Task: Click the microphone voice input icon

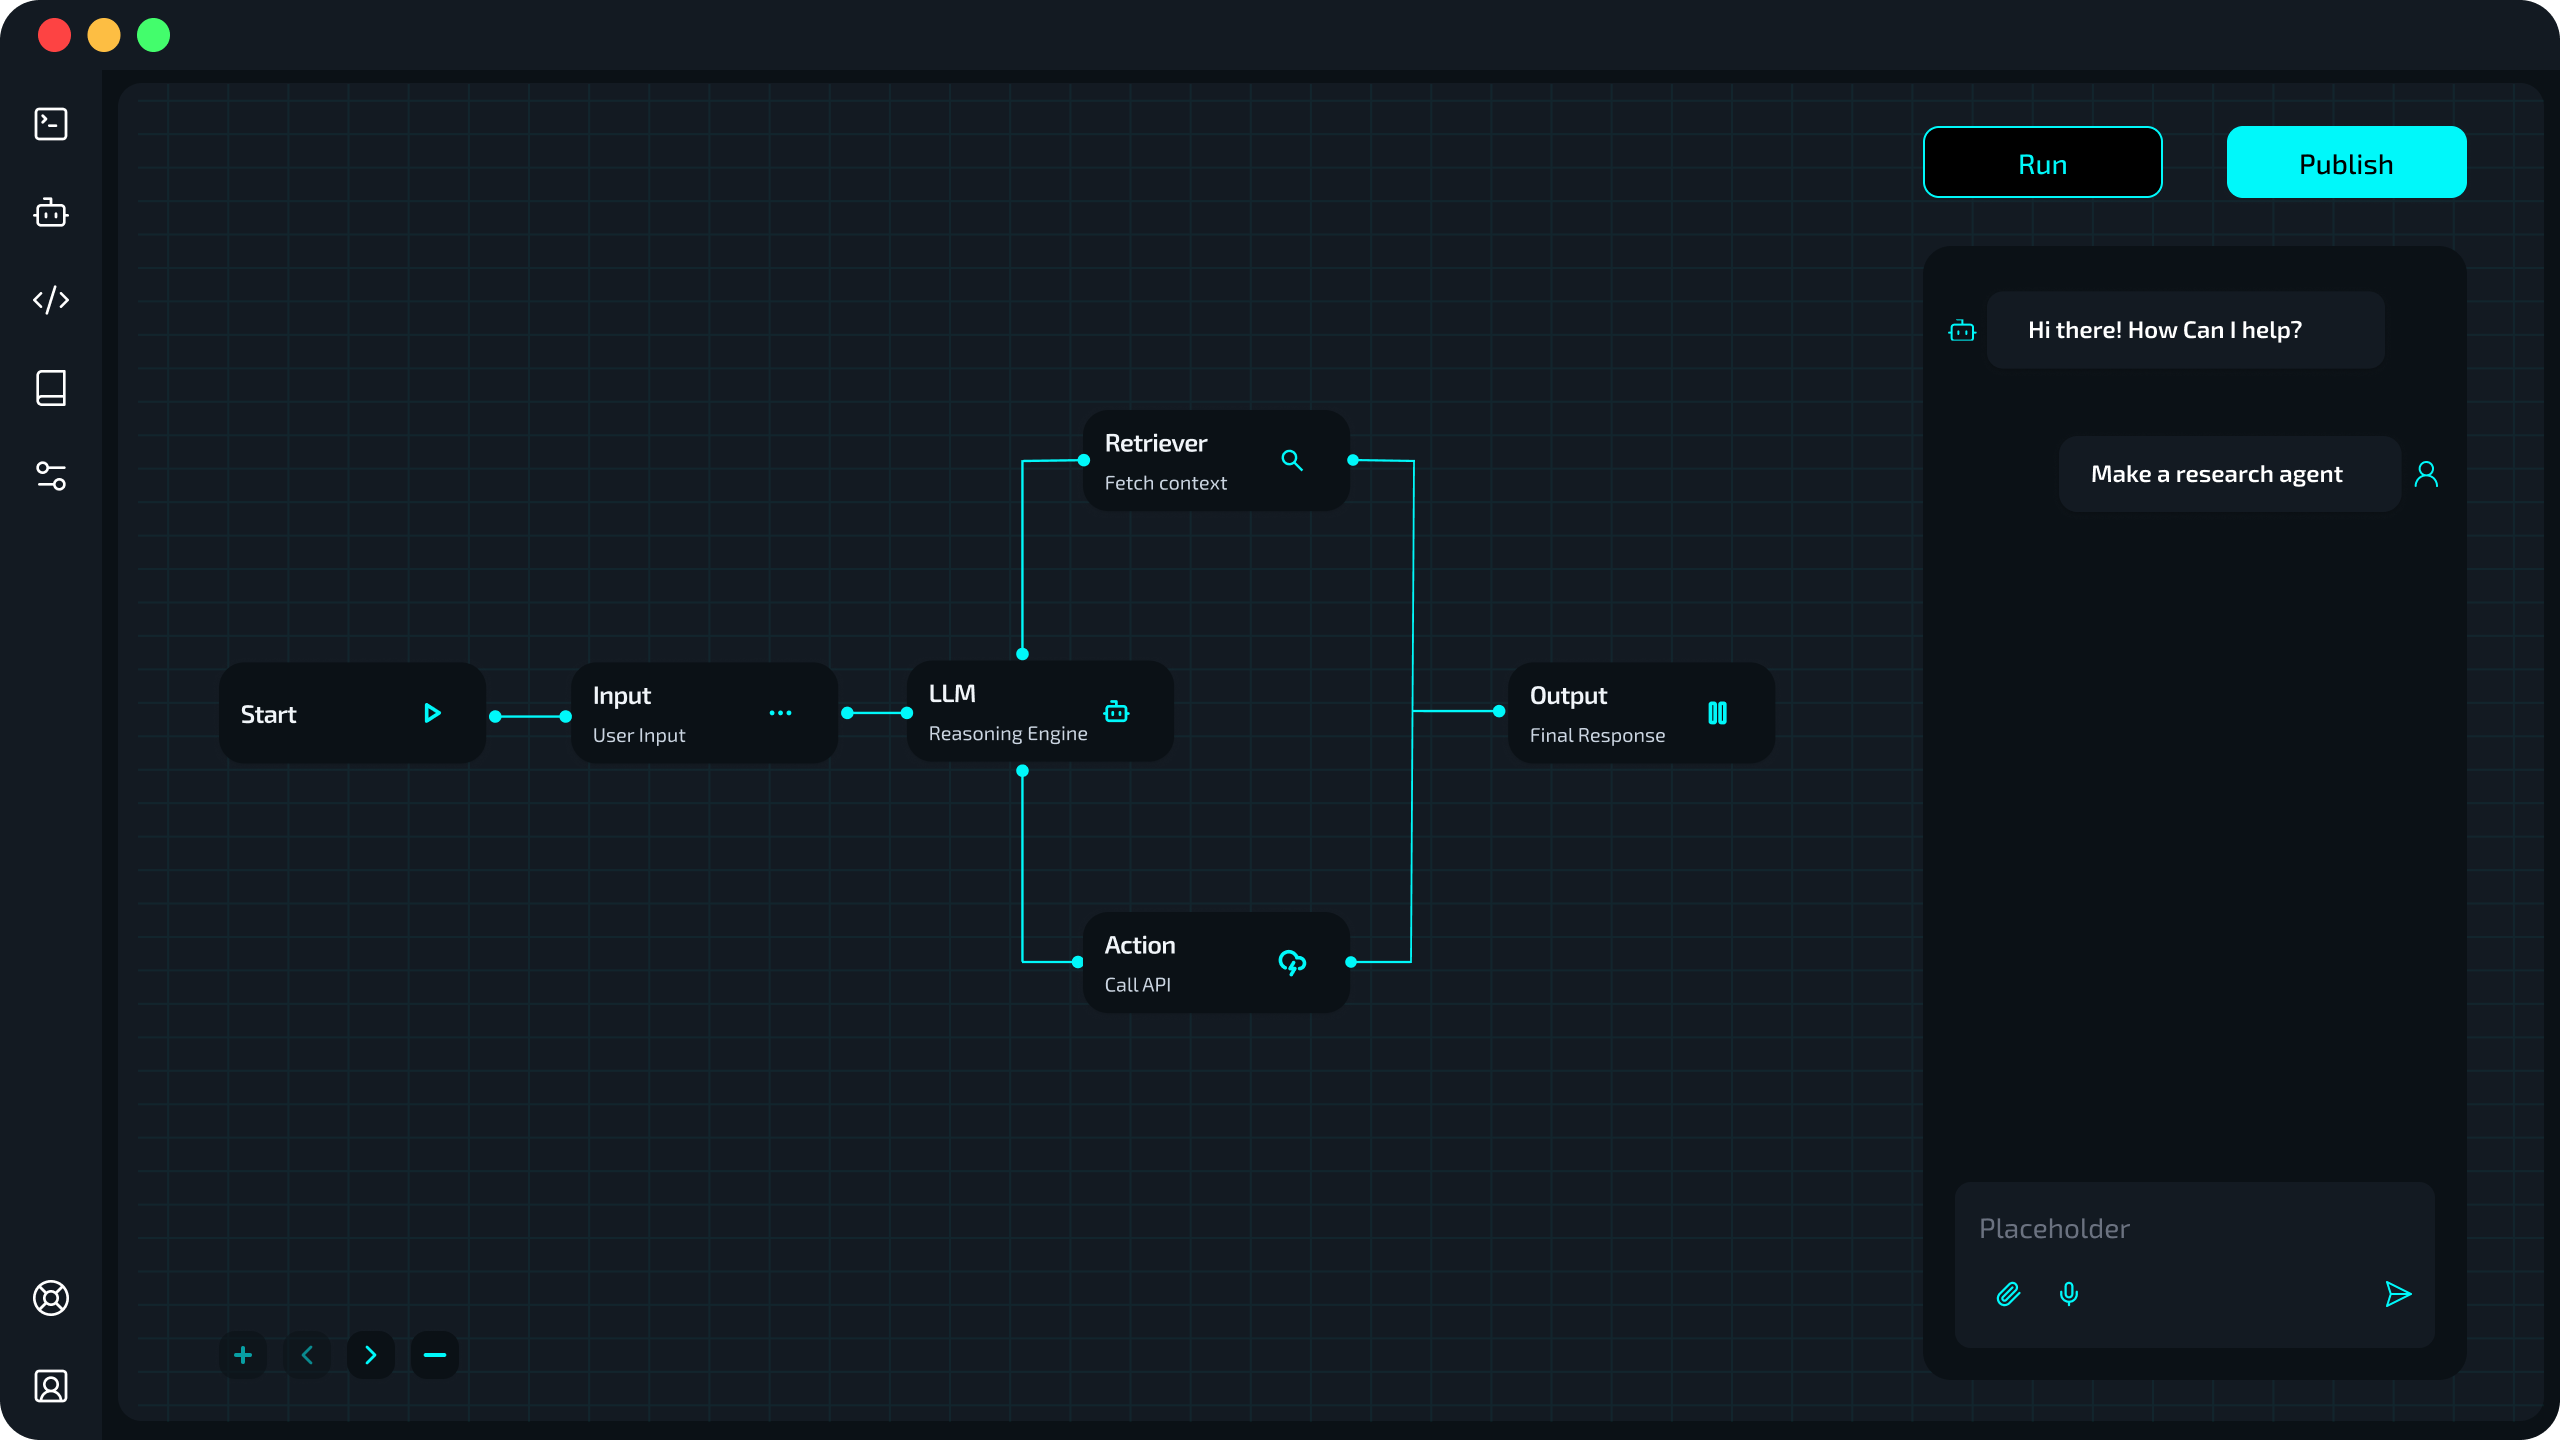Action: coord(2069,1294)
